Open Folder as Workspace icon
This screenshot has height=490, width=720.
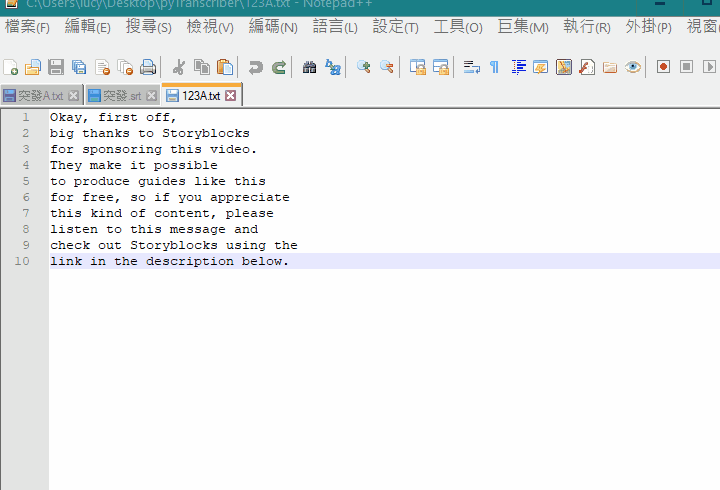pos(610,68)
